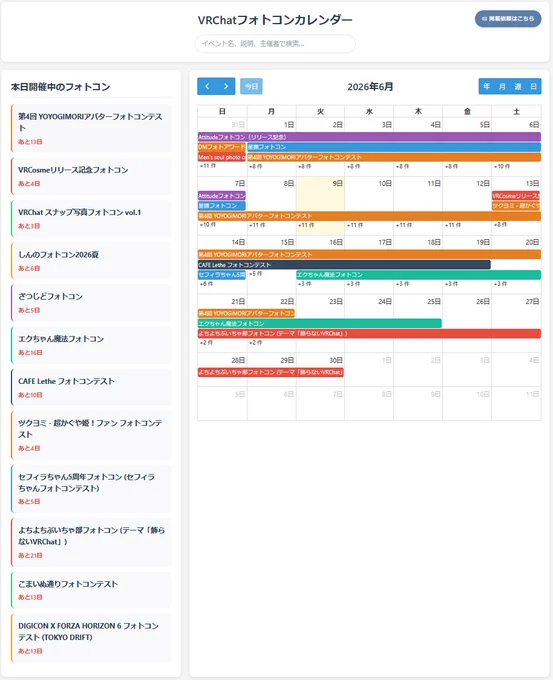Expand +10 件 more link under 7日
The height and width of the screenshot is (680, 553).
point(208,225)
